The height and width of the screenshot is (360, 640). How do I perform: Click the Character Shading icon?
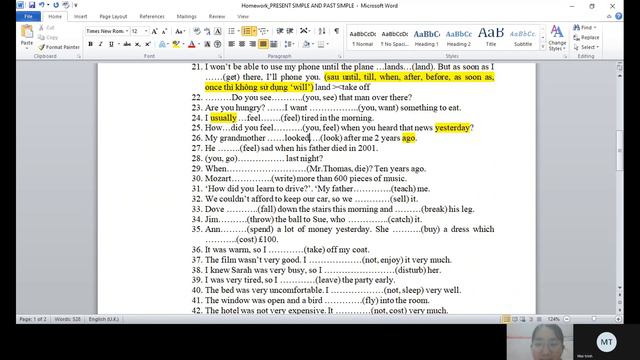point(207,44)
